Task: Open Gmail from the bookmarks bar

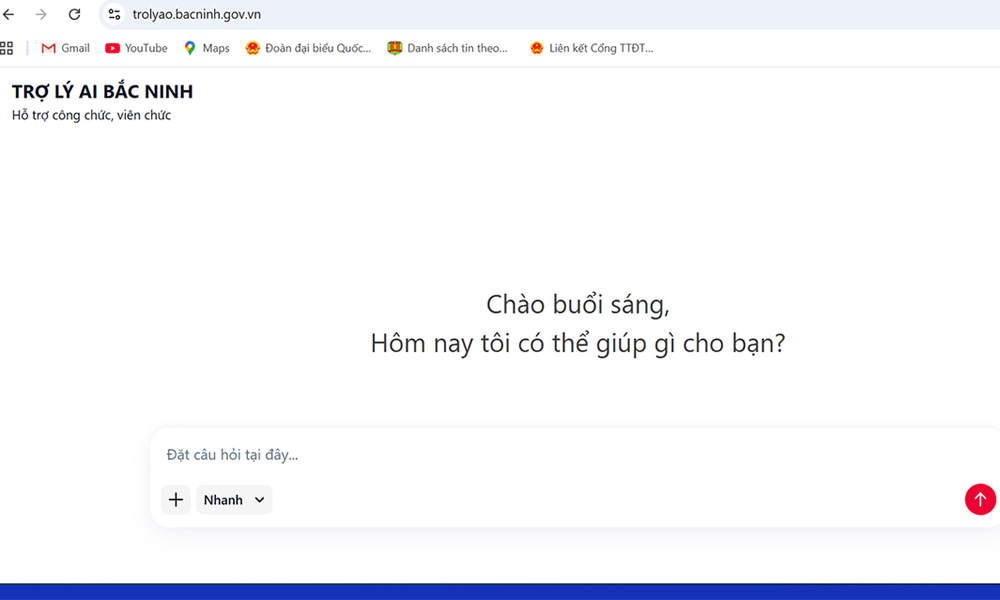Action: click(64, 47)
